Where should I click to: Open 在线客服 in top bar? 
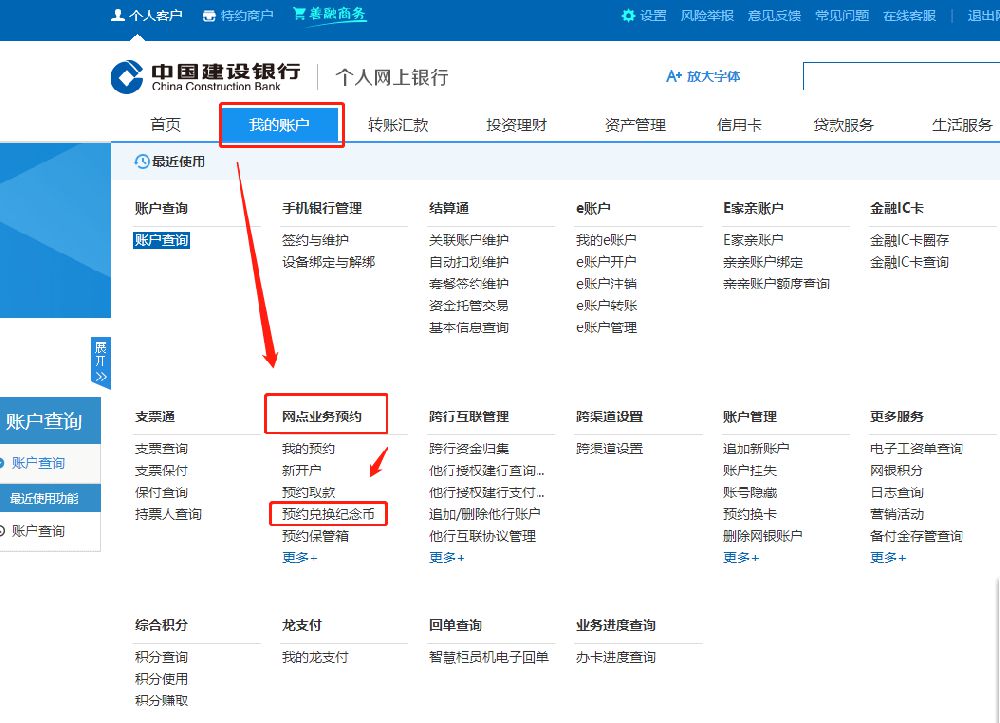tap(909, 15)
